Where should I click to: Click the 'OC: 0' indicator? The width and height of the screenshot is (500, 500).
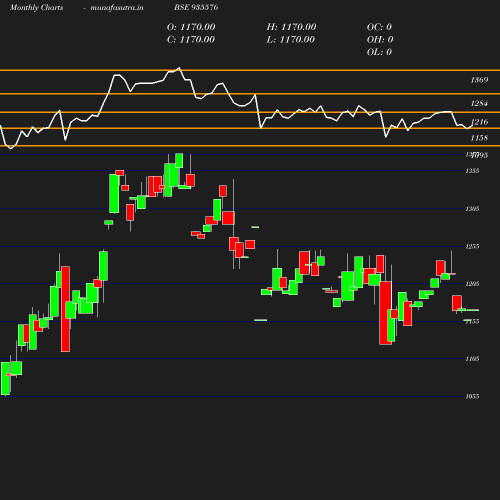(379, 27)
